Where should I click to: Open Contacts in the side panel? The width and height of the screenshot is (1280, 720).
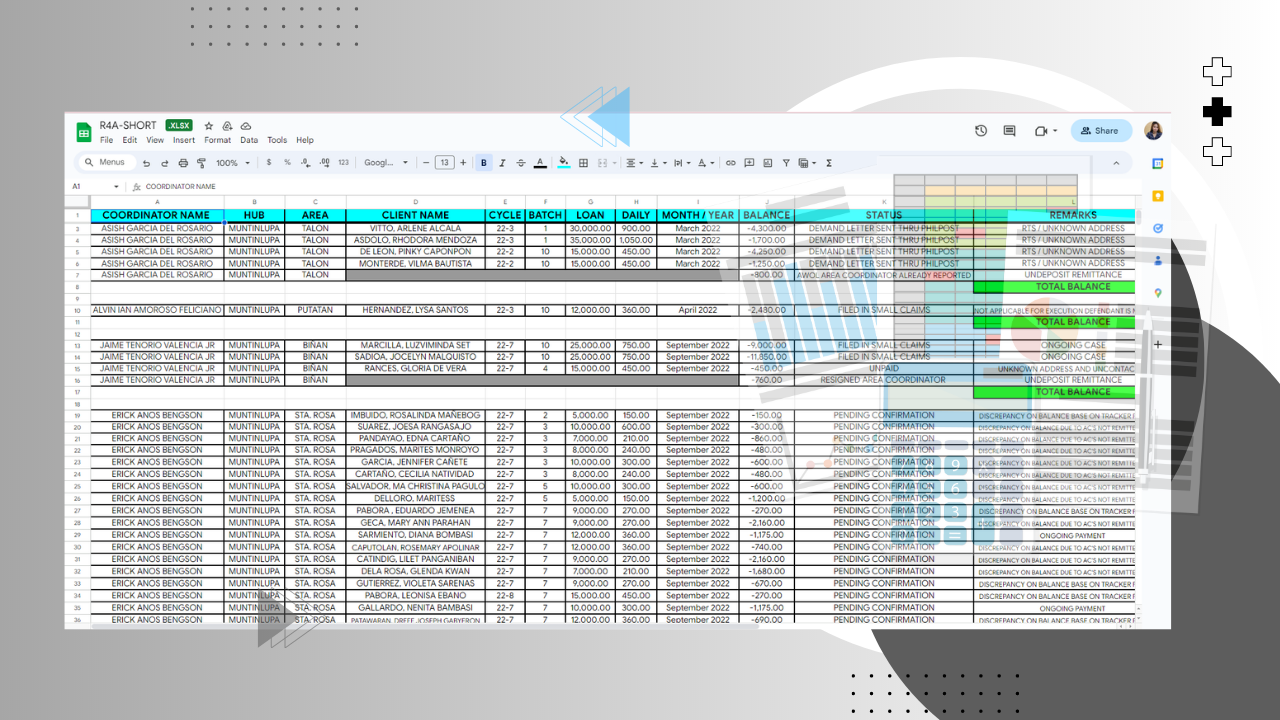click(1157, 261)
